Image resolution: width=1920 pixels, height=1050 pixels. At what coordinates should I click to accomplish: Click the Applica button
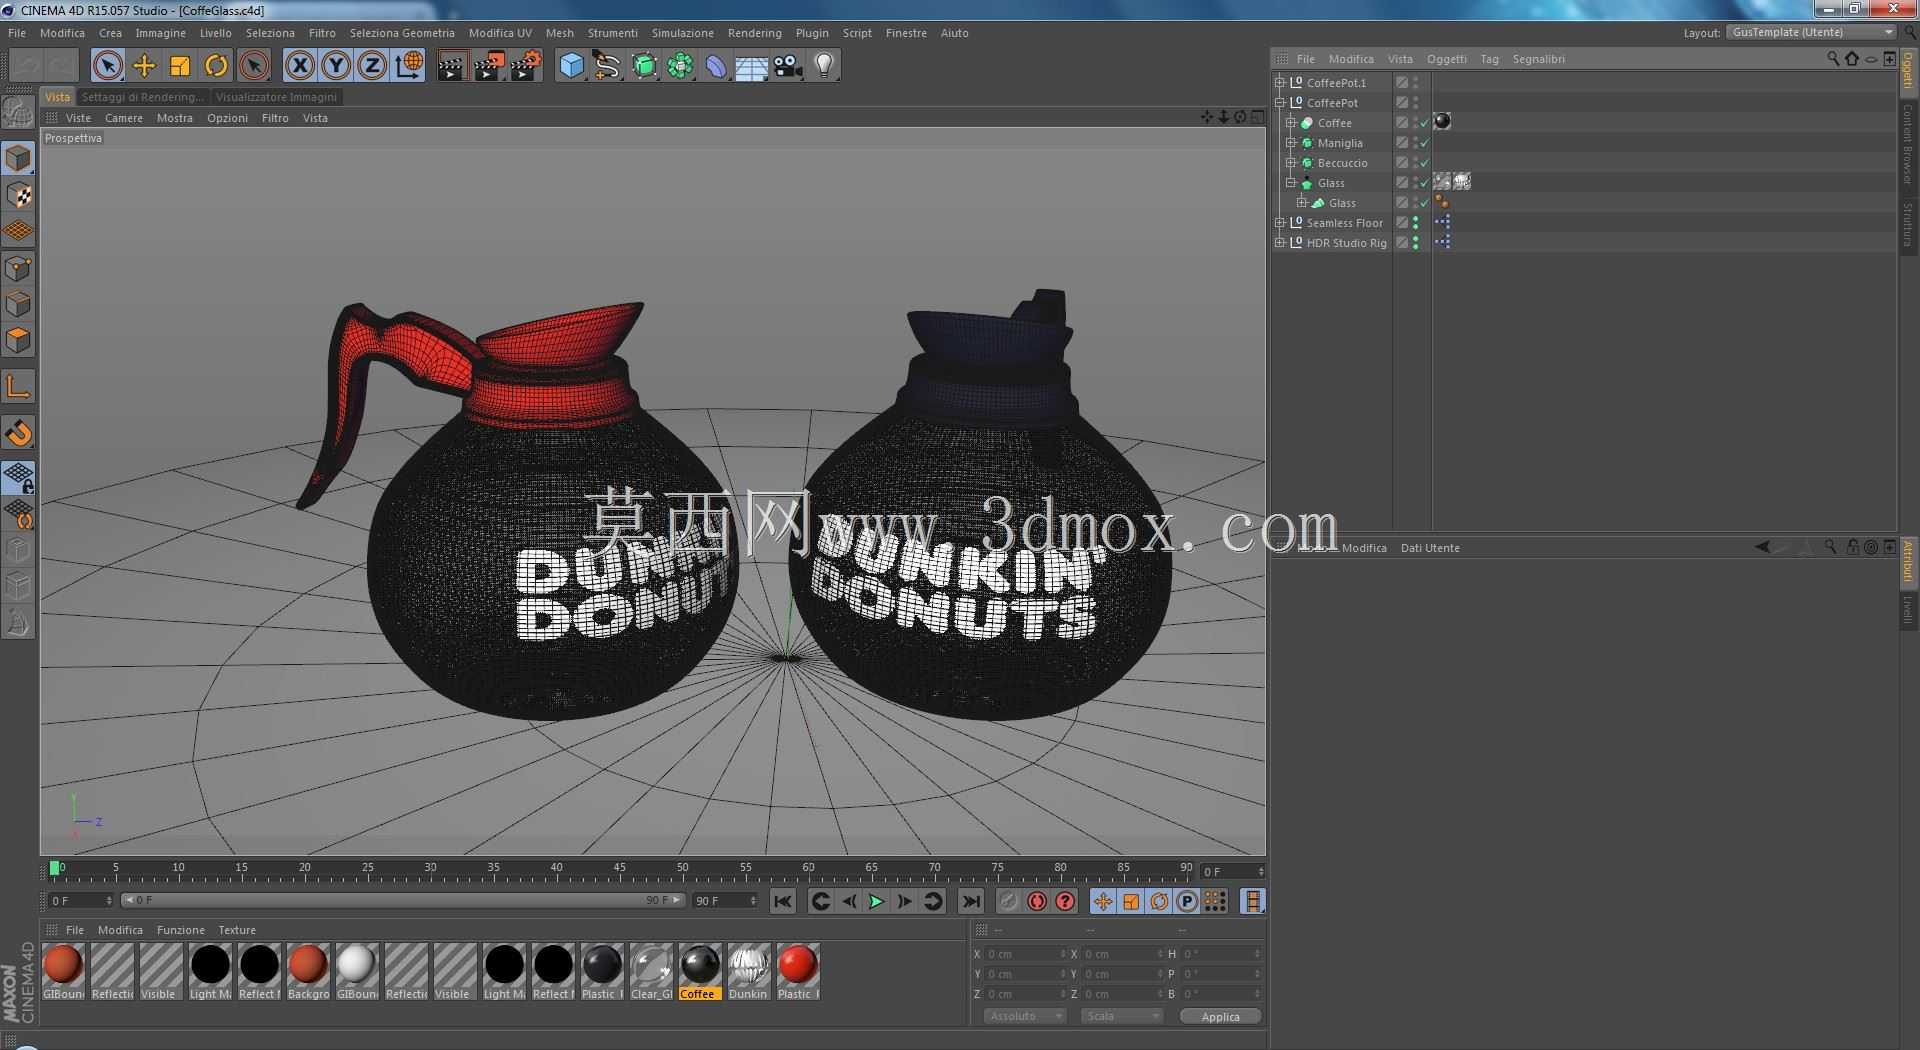tap(1220, 1016)
